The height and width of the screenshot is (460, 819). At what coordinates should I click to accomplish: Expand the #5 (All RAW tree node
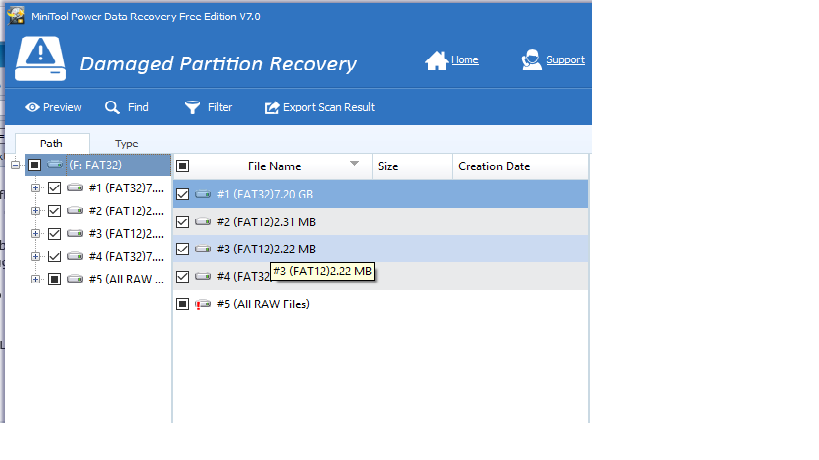tap(35, 279)
